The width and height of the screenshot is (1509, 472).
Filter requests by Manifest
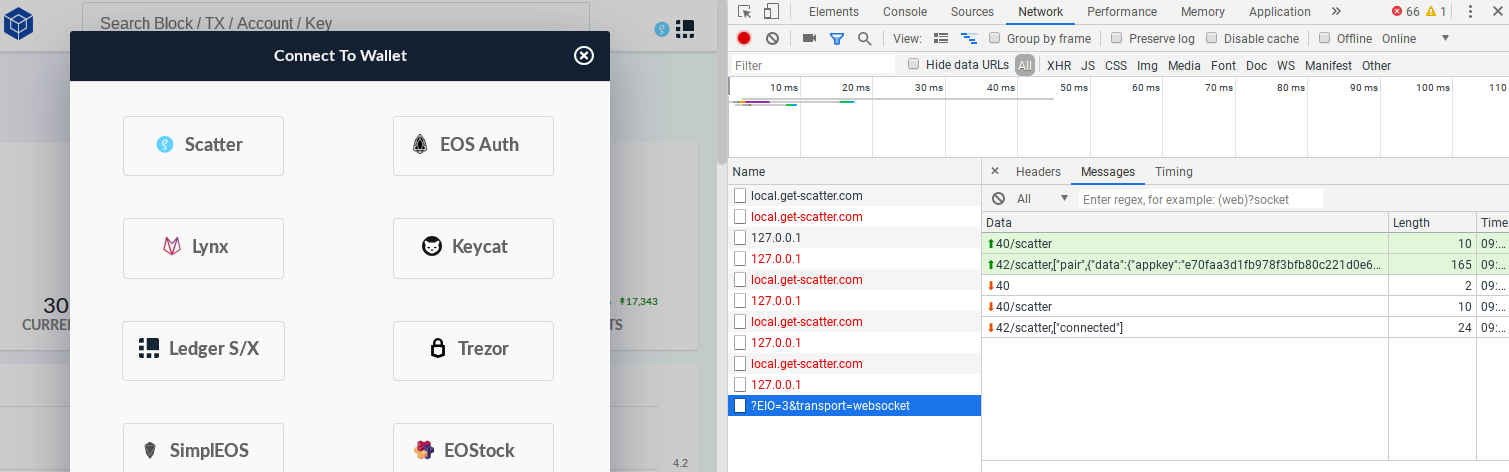pyautogui.click(x=1328, y=65)
